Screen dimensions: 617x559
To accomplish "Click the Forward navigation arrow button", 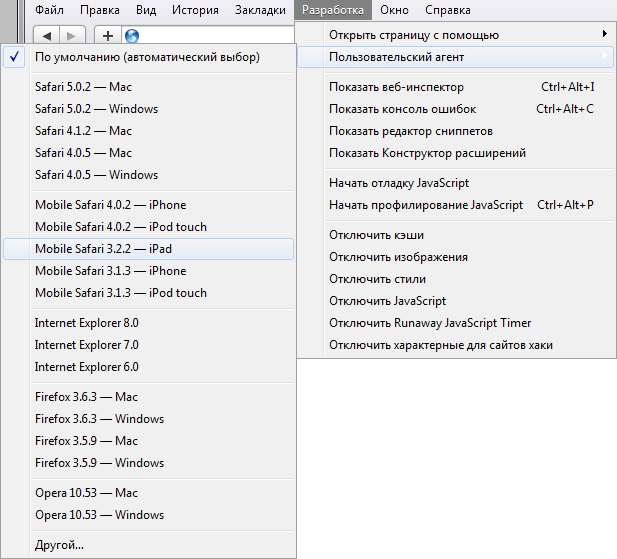I will tap(73, 35).
